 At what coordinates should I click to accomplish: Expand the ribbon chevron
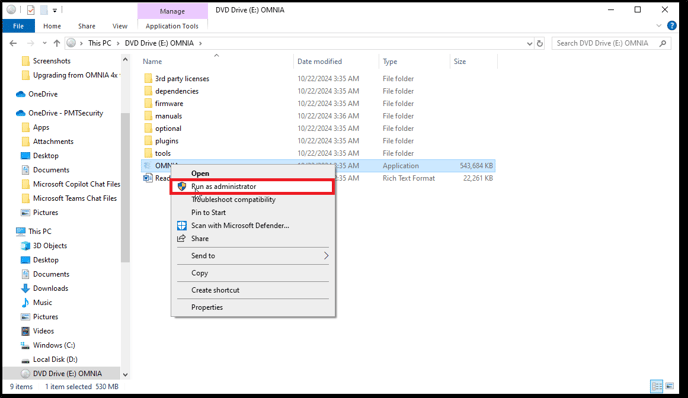(x=659, y=26)
